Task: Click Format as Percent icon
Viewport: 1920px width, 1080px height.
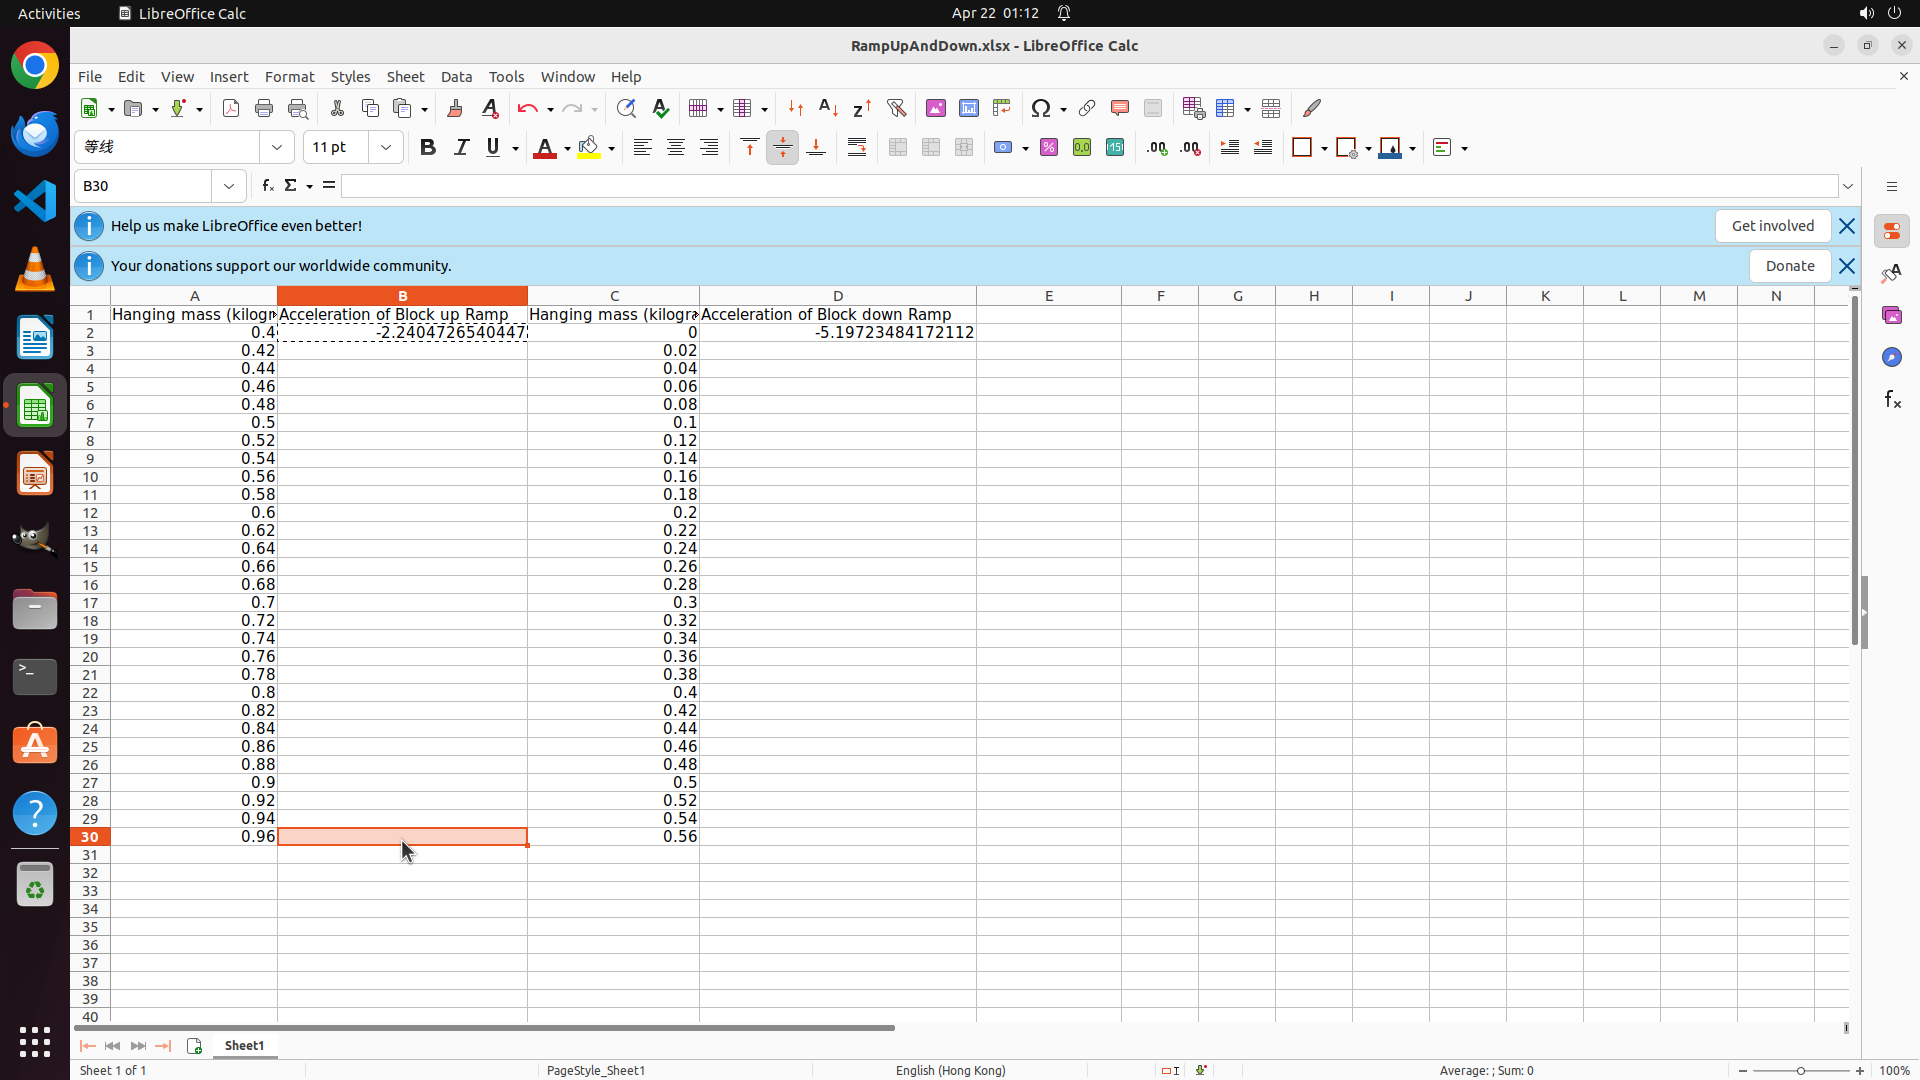Action: (1049, 148)
